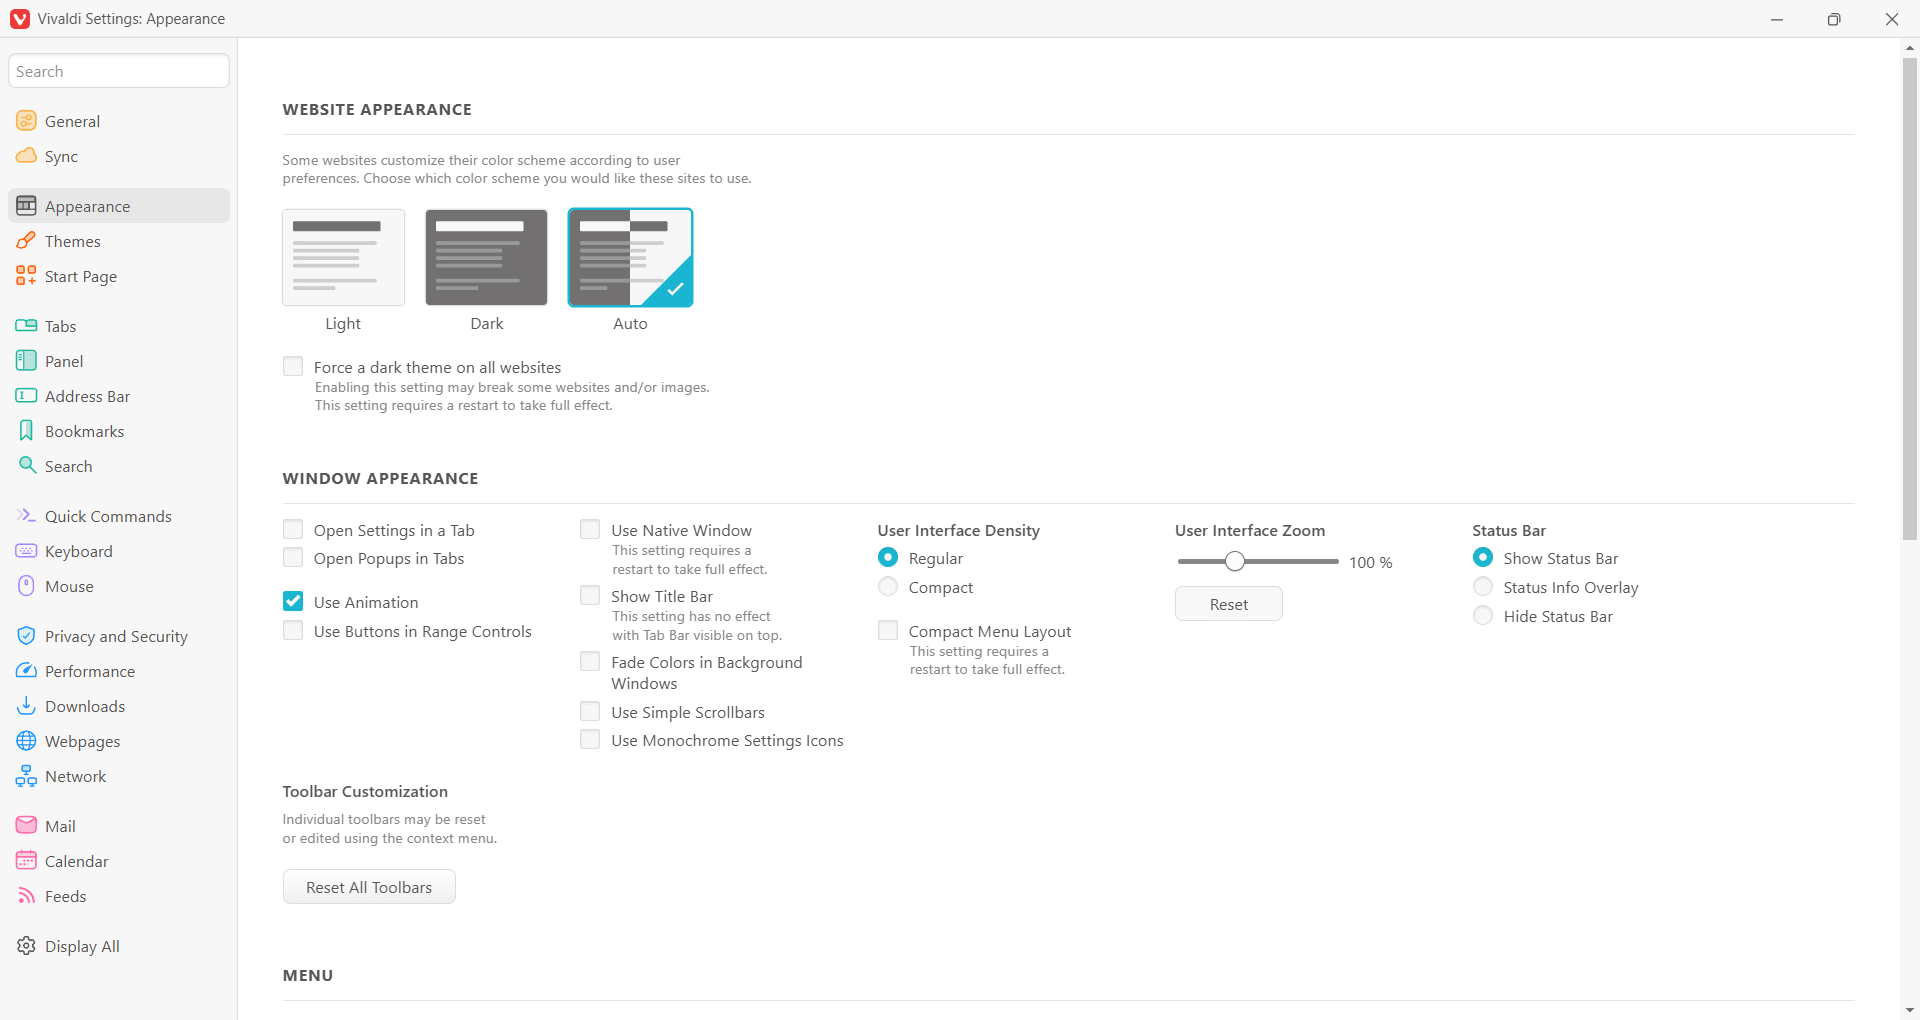Click the Display All gear icon
The width and height of the screenshot is (1920, 1020).
[26, 946]
